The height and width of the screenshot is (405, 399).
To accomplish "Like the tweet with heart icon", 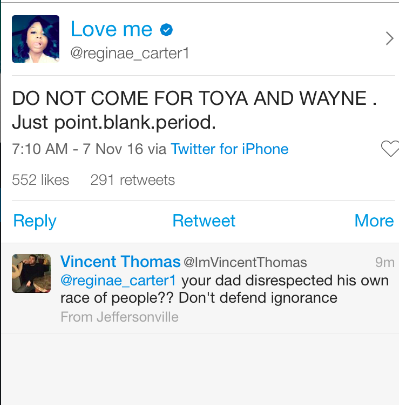I will (x=390, y=149).
